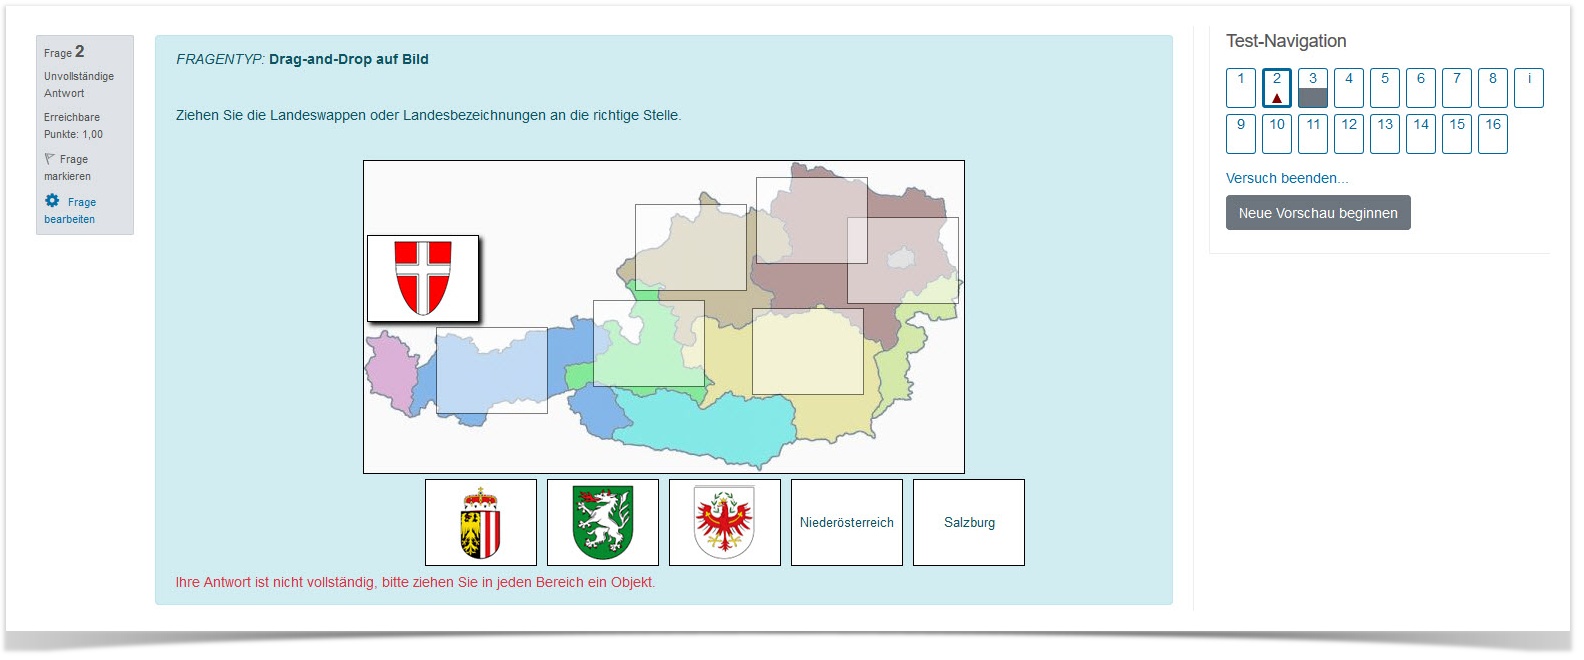Pick the Niederösterreich label tile
Viewport: 1584px width, 660px height.
pyautogui.click(x=847, y=522)
